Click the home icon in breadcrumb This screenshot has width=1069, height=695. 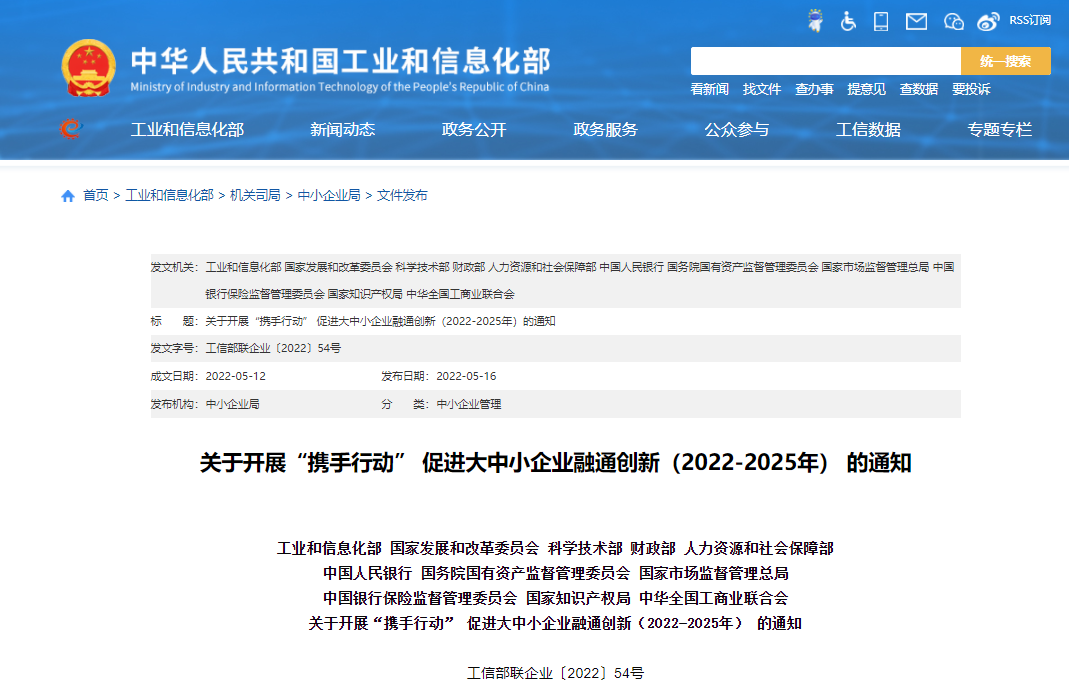coord(67,196)
